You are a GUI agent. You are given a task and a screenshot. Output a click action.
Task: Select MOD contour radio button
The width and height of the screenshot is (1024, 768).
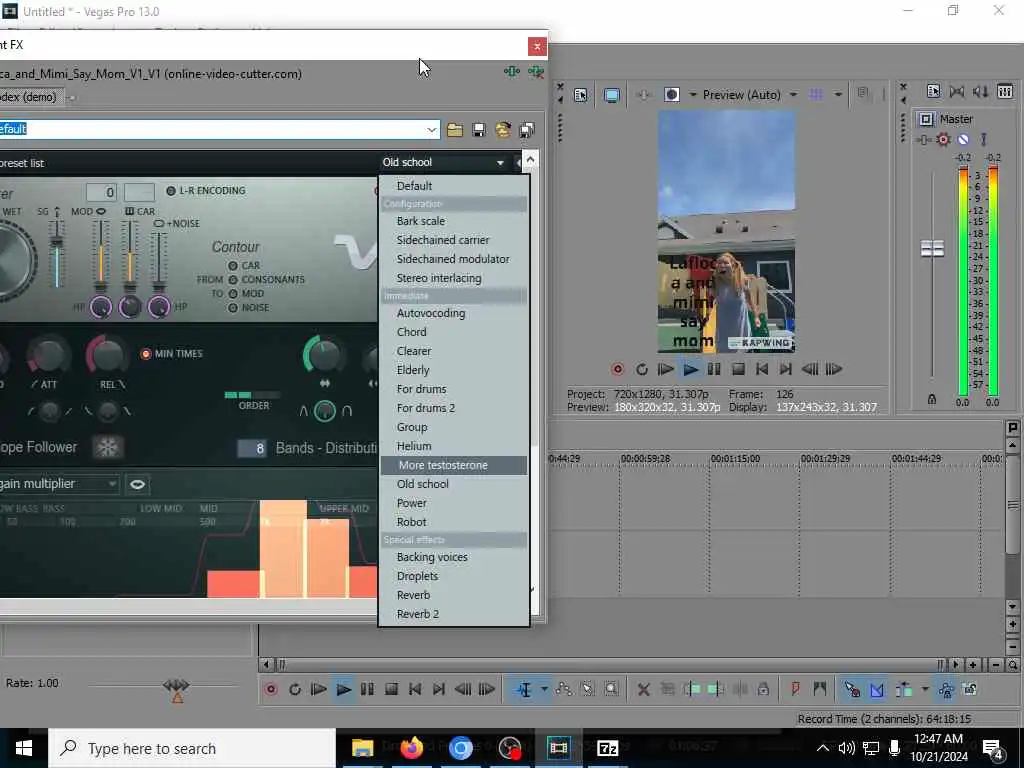(x=233, y=294)
